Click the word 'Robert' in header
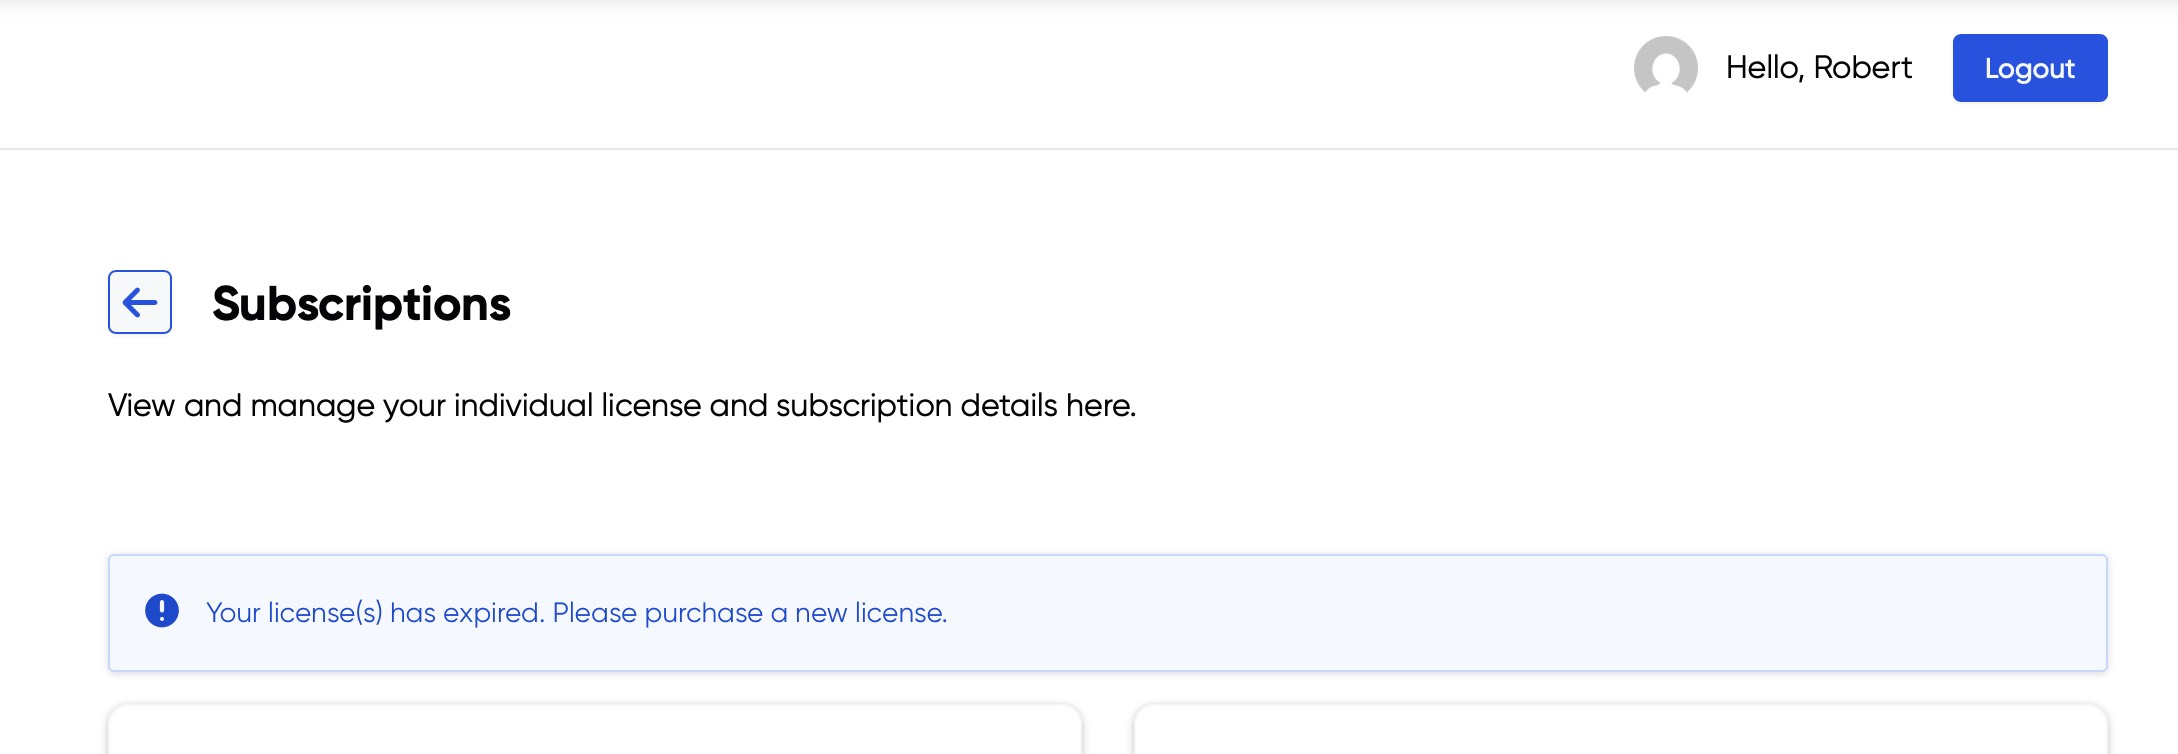 pos(1862,67)
